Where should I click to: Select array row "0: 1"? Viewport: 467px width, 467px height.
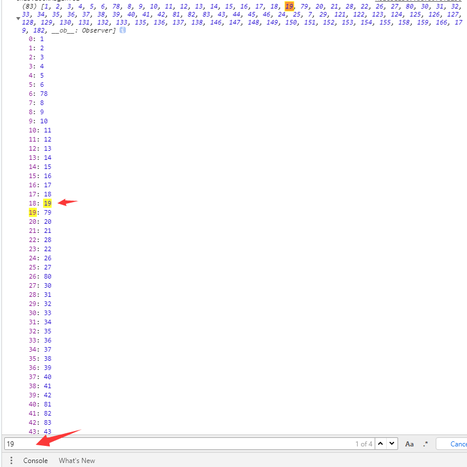[x=36, y=39]
